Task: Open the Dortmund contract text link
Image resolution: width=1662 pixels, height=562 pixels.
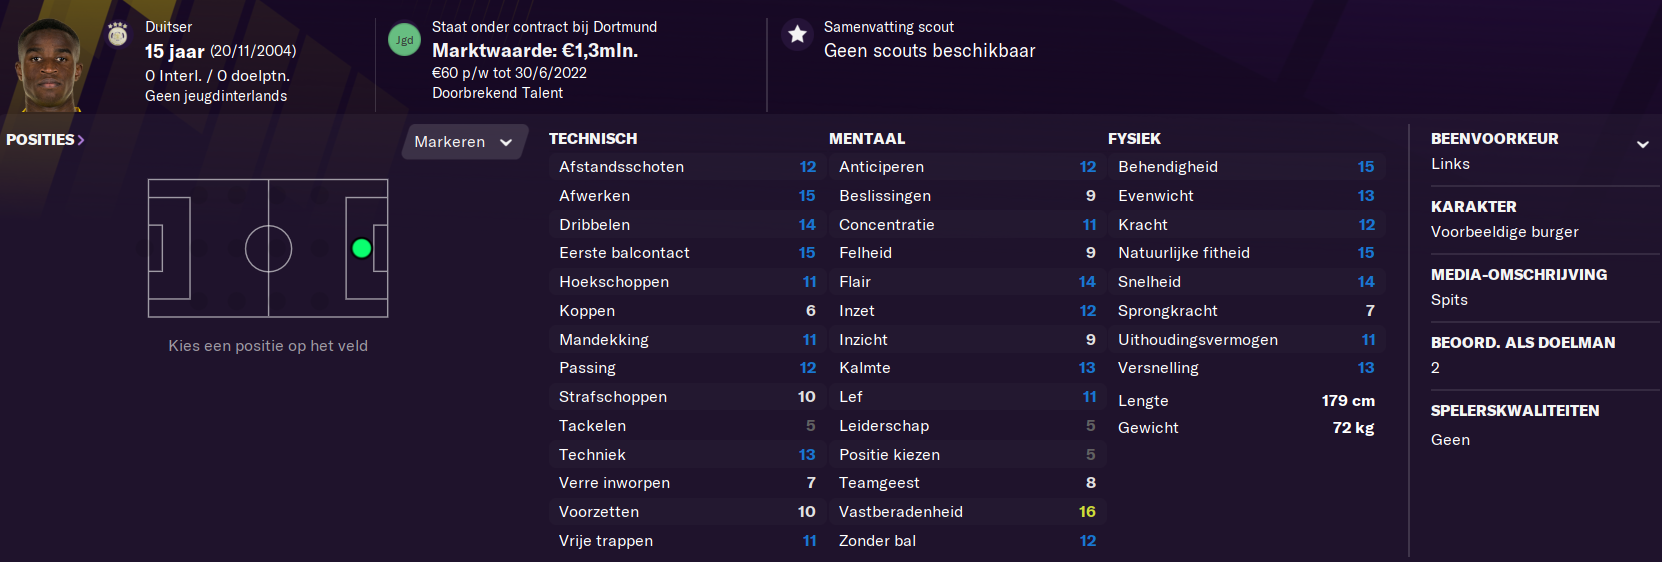Action: [x=544, y=27]
